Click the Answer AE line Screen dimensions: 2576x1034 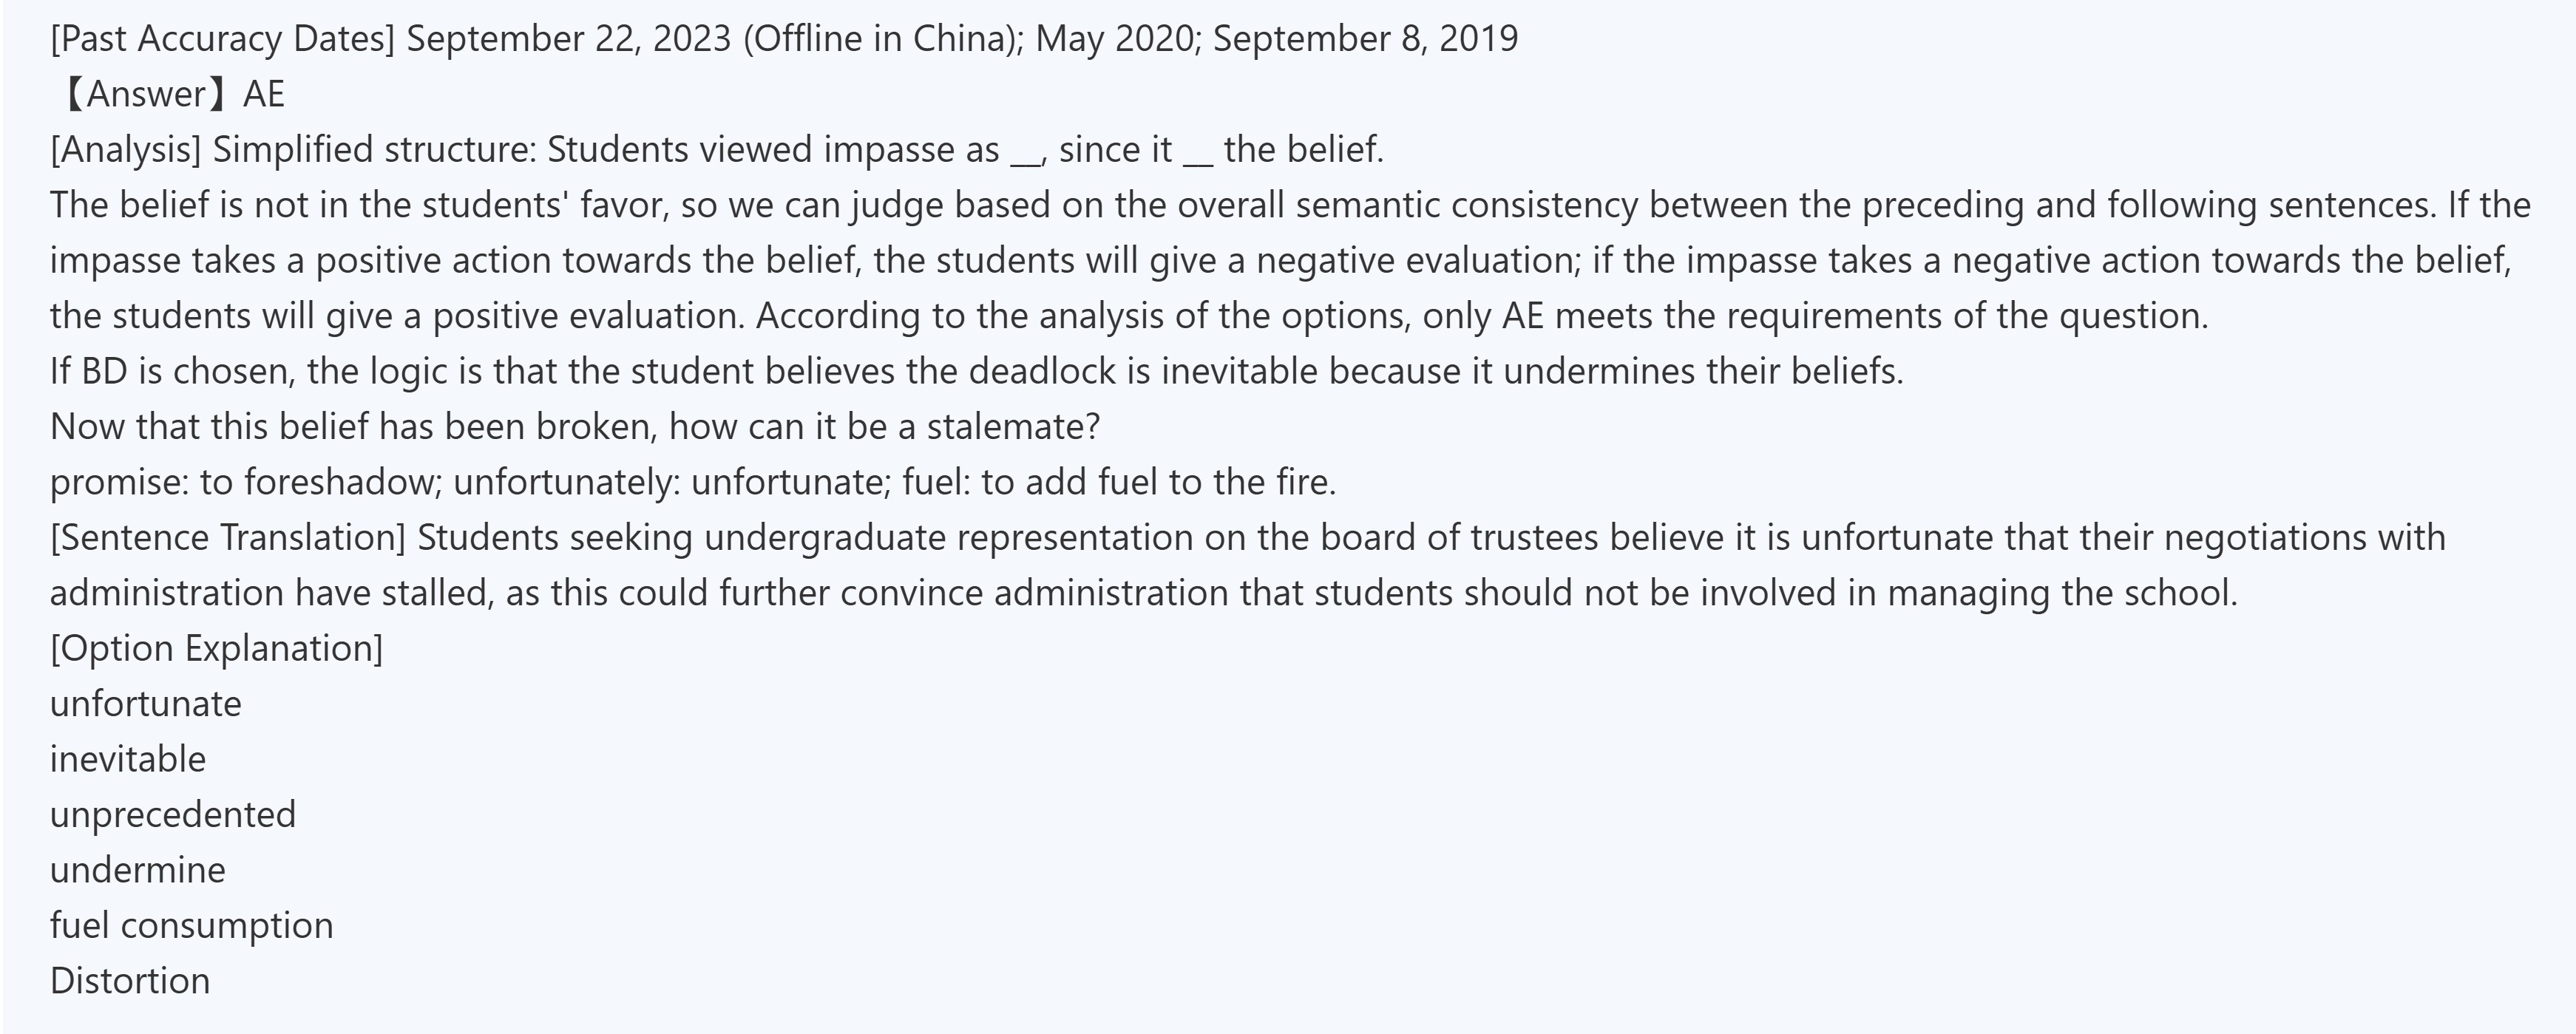170,94
